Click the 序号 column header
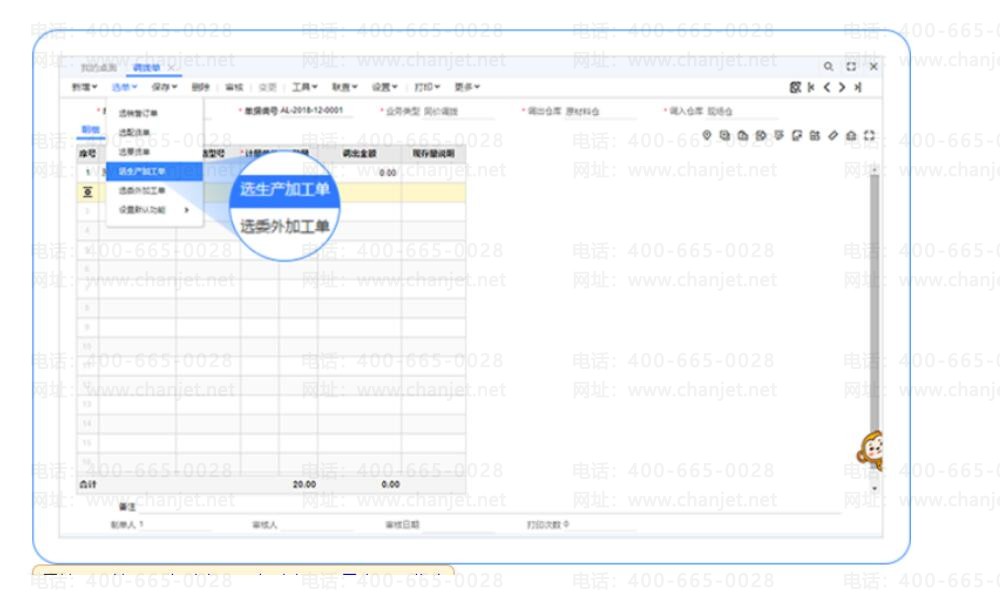 (x=87, y=154)
